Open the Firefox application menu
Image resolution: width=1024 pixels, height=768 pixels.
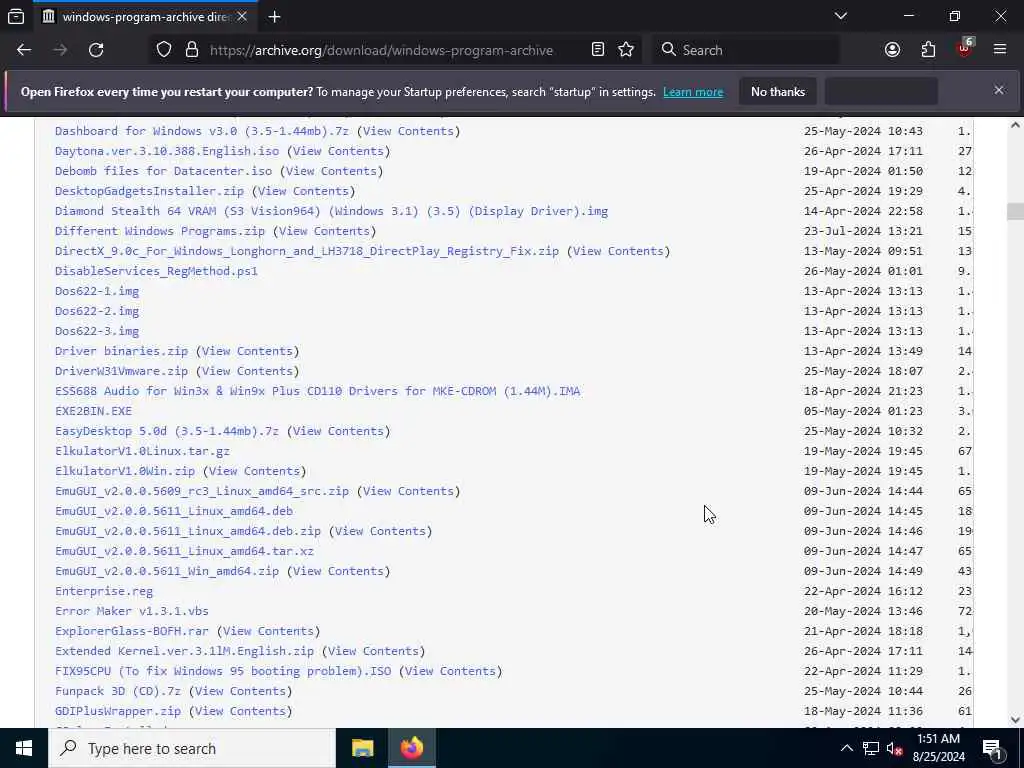point(1000,50)
